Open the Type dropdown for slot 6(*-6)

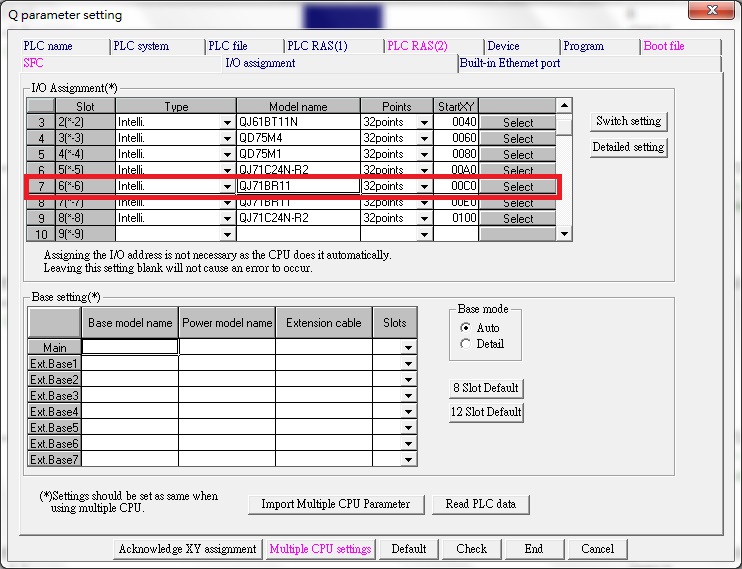click(227, 186)
